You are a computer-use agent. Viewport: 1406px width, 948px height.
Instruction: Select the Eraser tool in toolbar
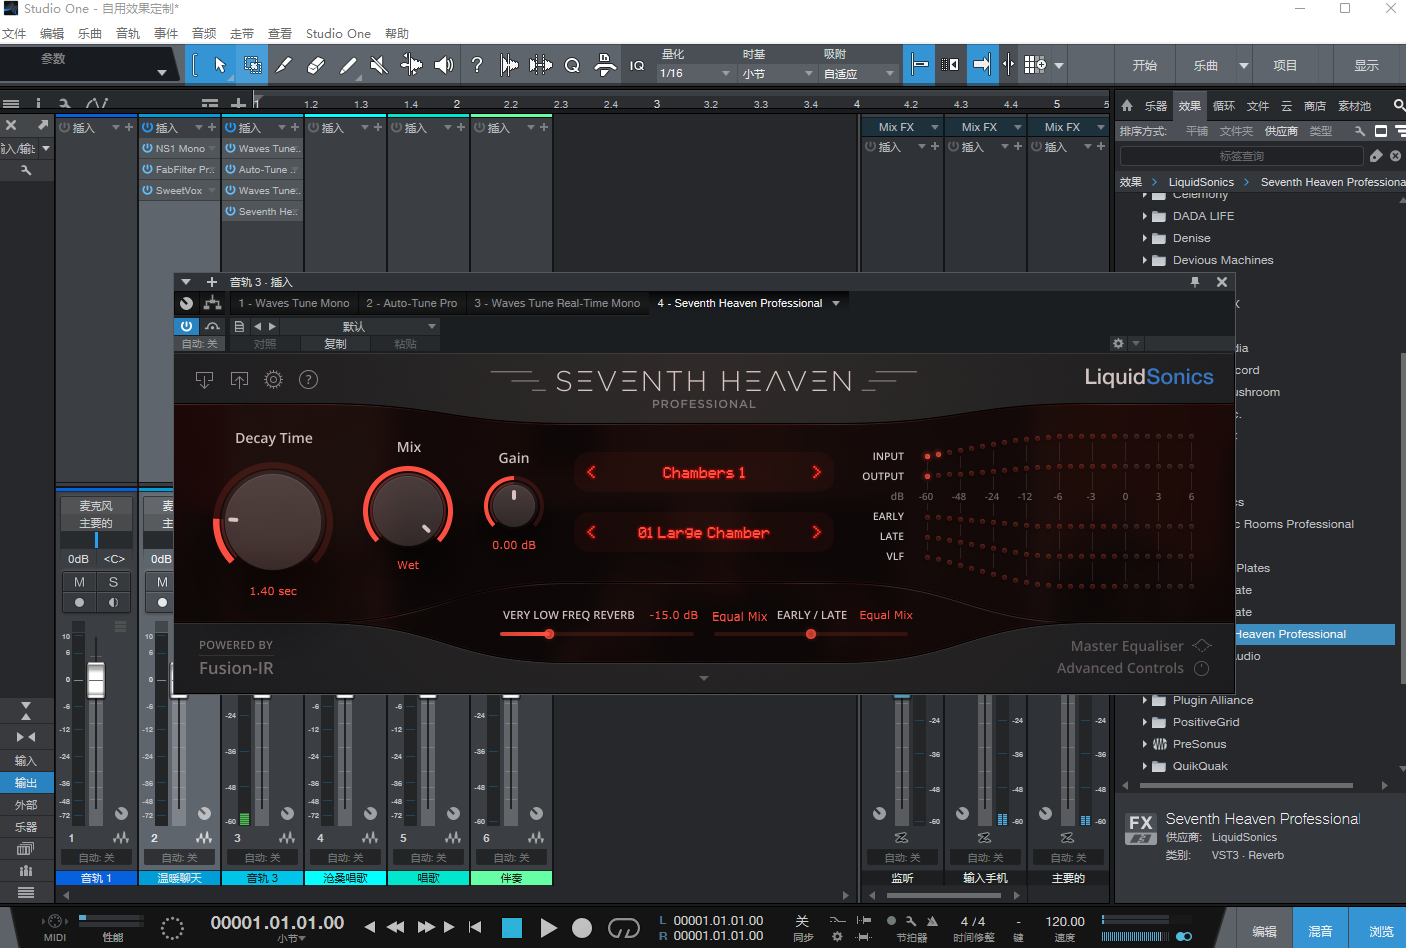[315, 66]
